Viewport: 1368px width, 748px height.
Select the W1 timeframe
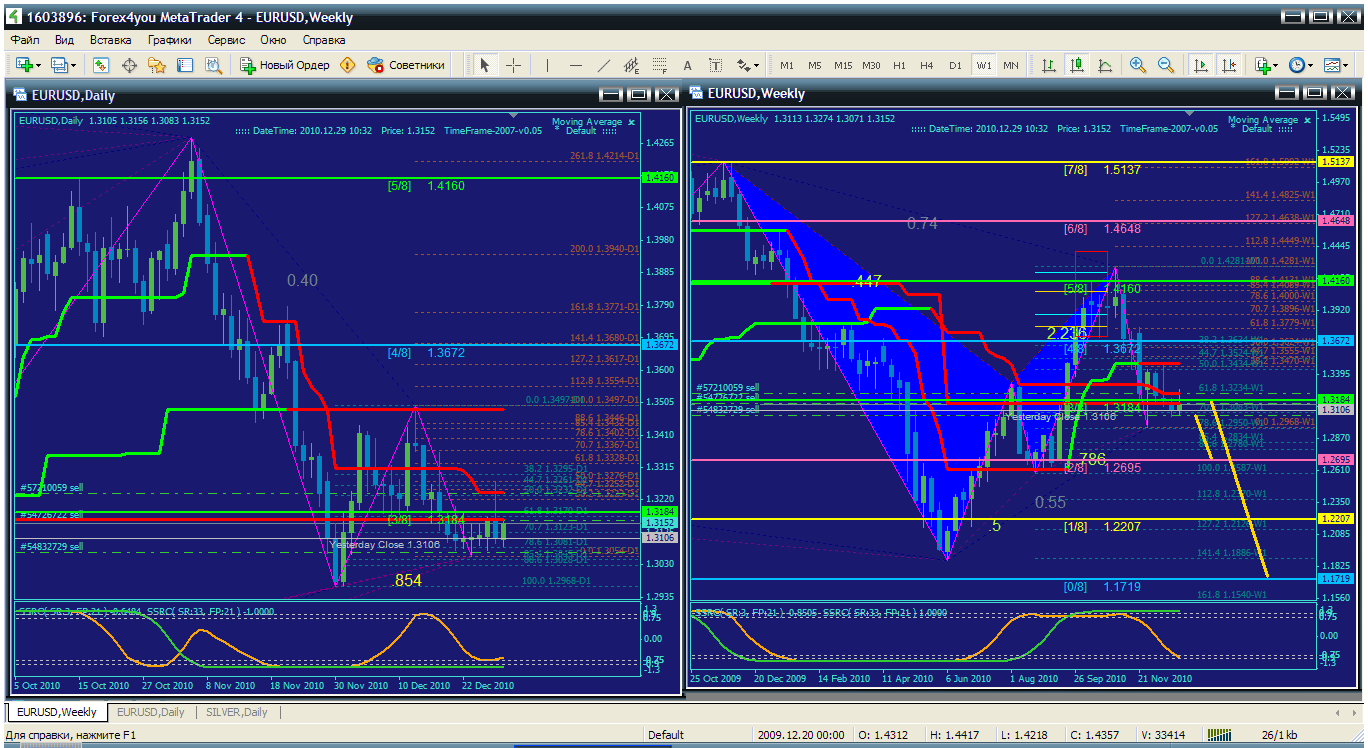984,65
